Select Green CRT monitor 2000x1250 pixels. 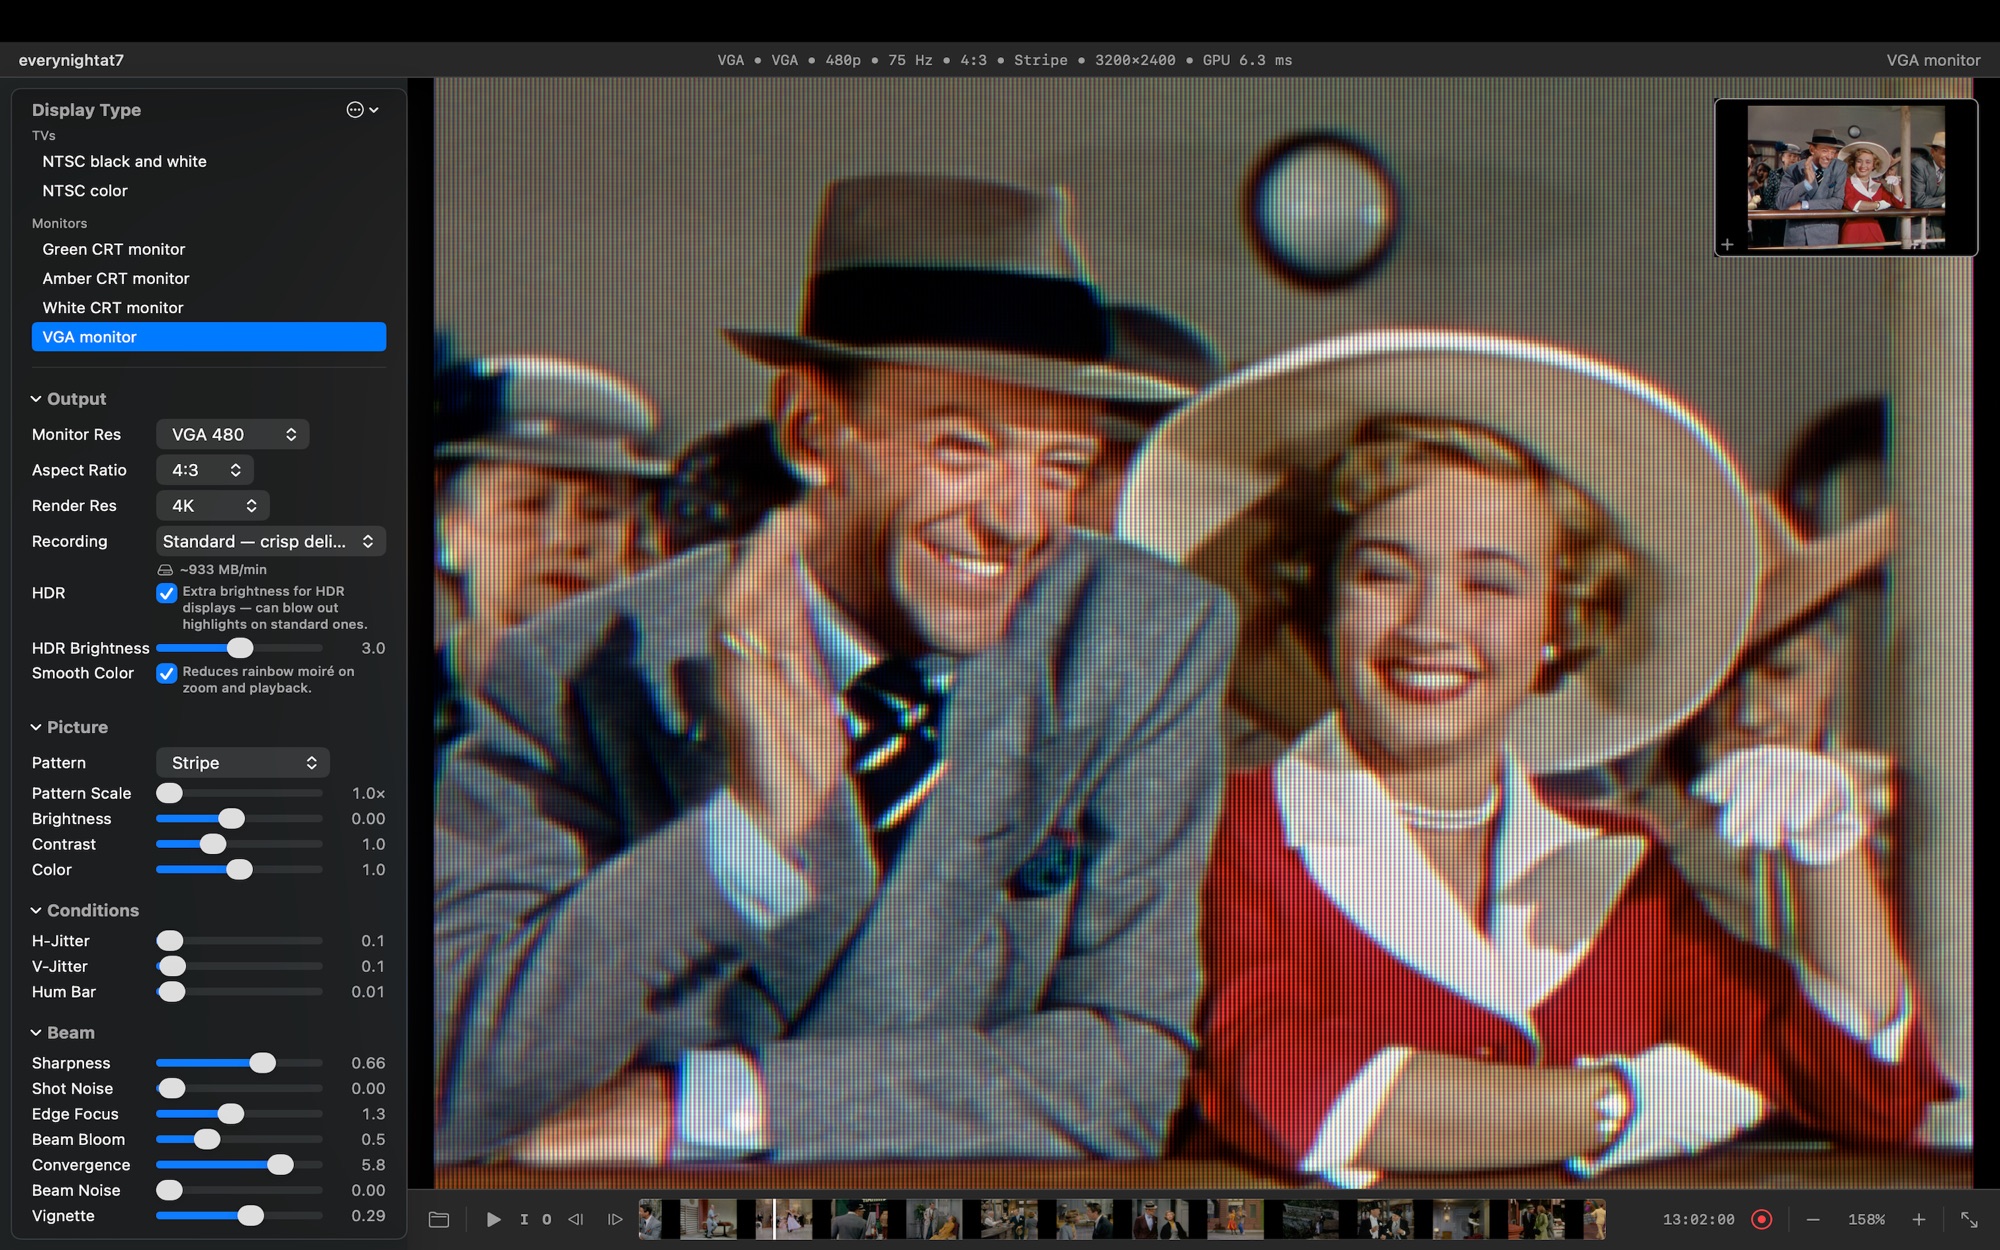click(209, 249)
